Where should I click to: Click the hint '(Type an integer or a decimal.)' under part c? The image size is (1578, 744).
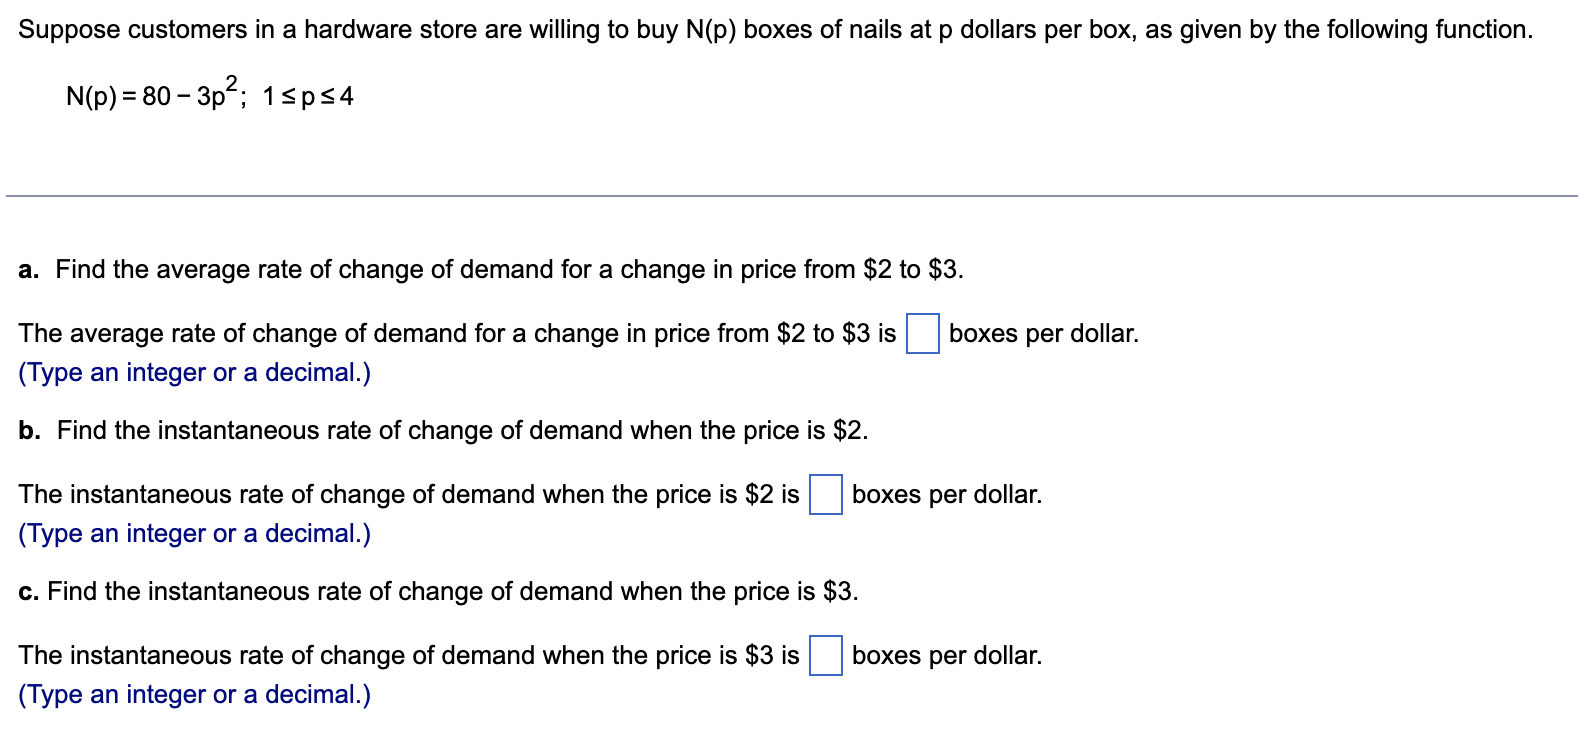coord(194,695)
